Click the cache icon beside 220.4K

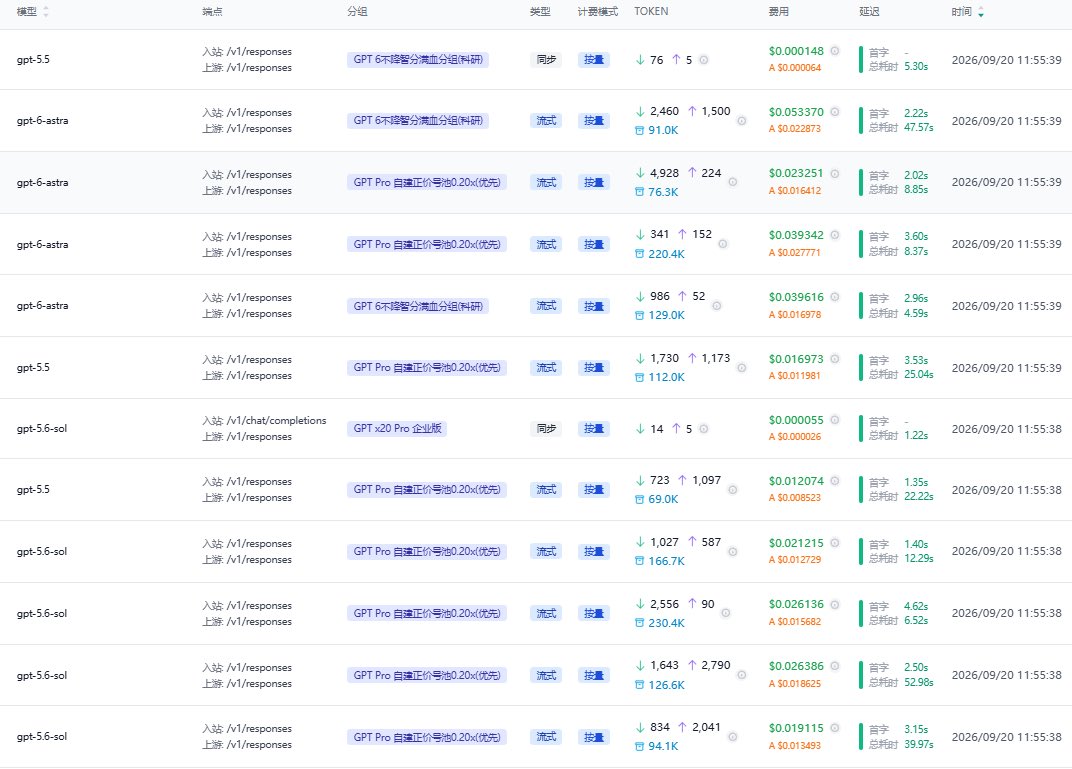pos(640,254)
